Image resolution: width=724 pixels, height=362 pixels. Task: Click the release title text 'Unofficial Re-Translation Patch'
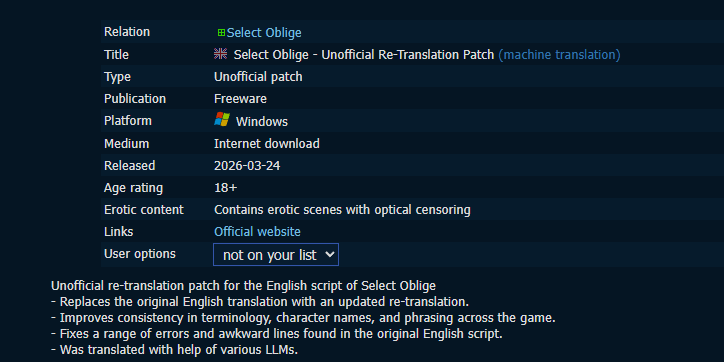408,54
